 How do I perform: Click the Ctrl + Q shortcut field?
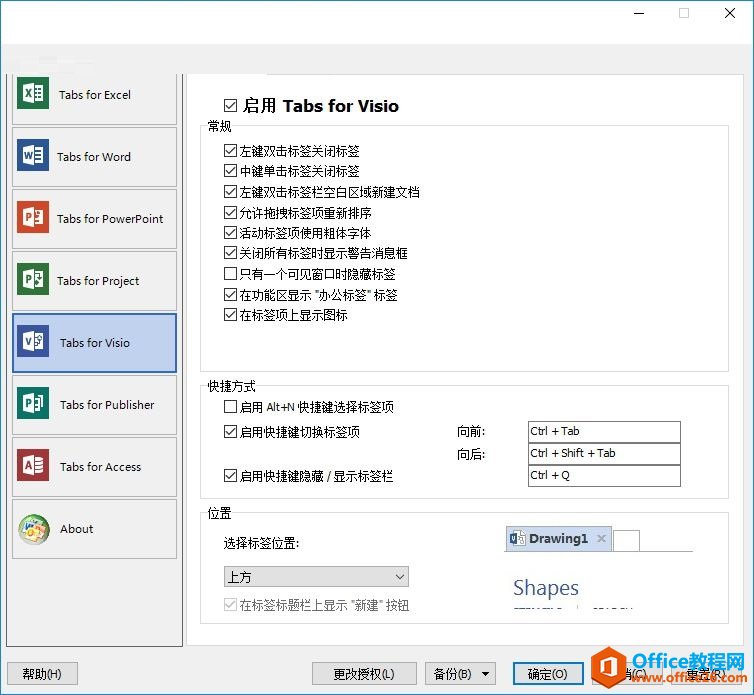(x=604, y=476)
